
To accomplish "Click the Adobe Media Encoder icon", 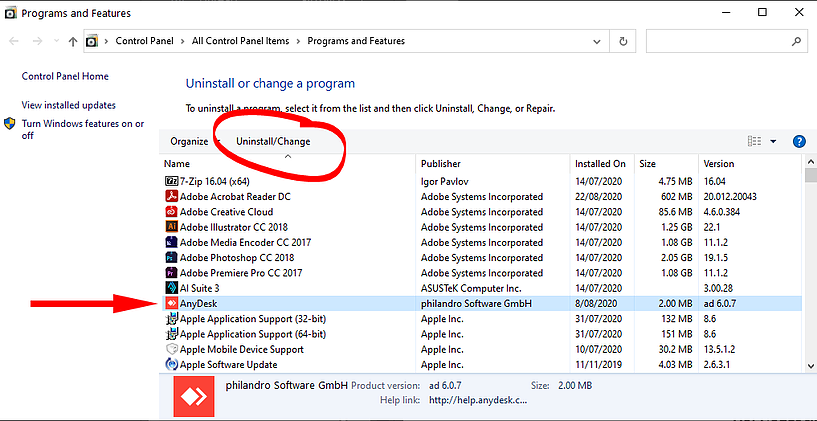I will (x=171, y=242).
